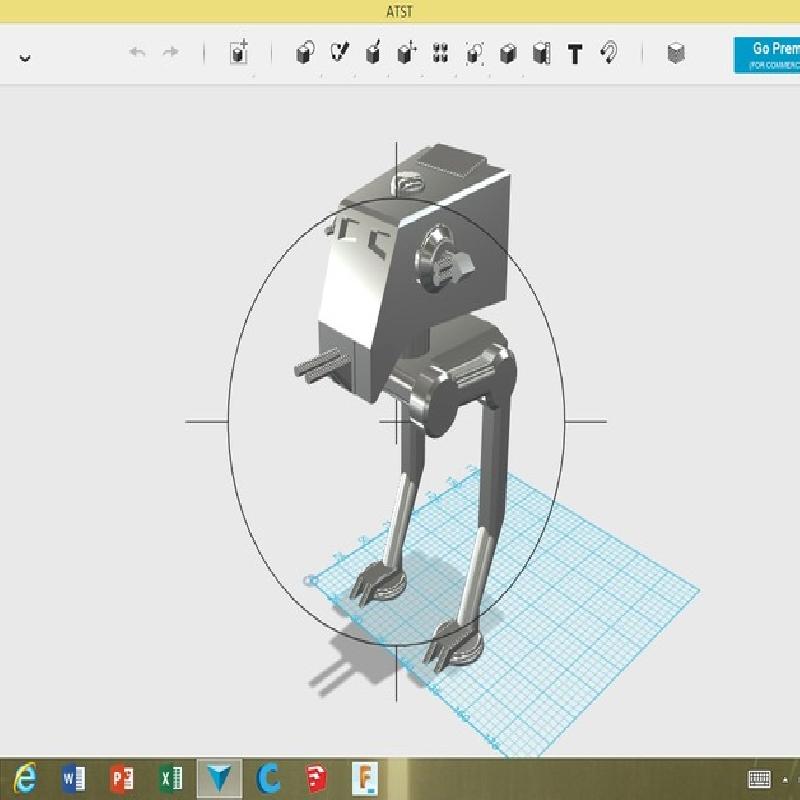Open Word from the taskbar
Screen dimensions: 800x800
[73, 779]
